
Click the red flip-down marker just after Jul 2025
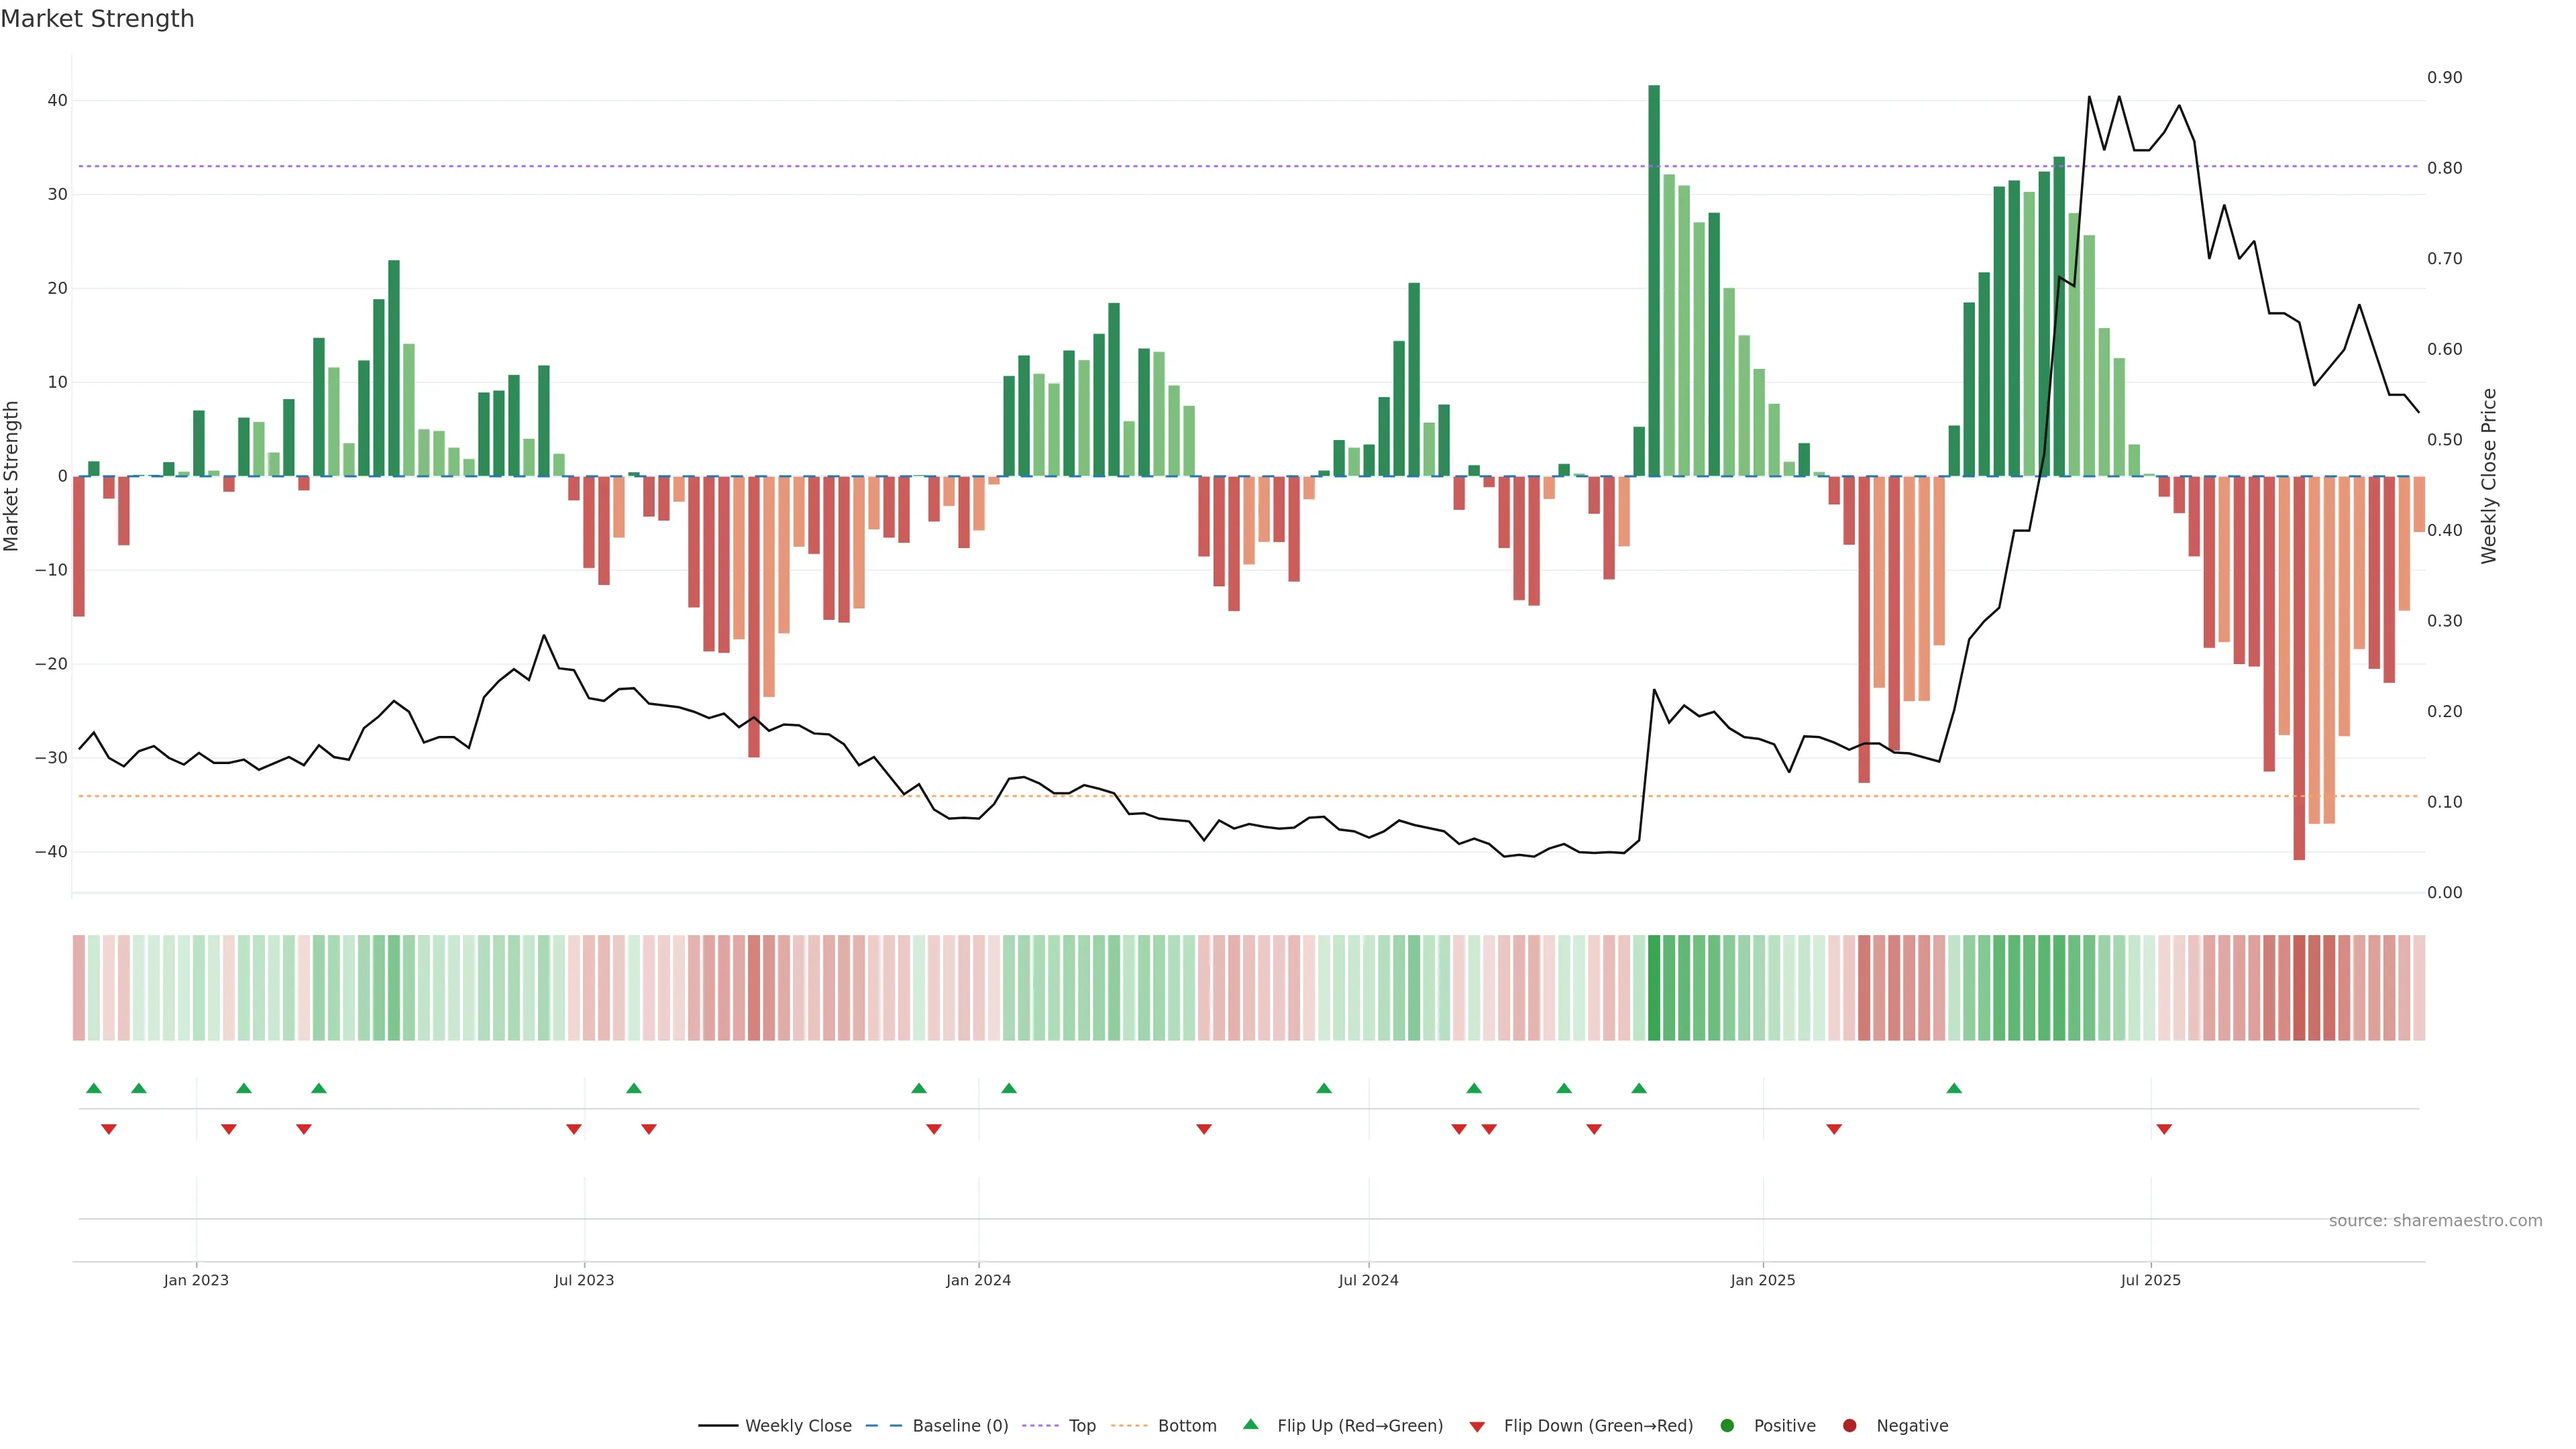tap(2164, 1129)
